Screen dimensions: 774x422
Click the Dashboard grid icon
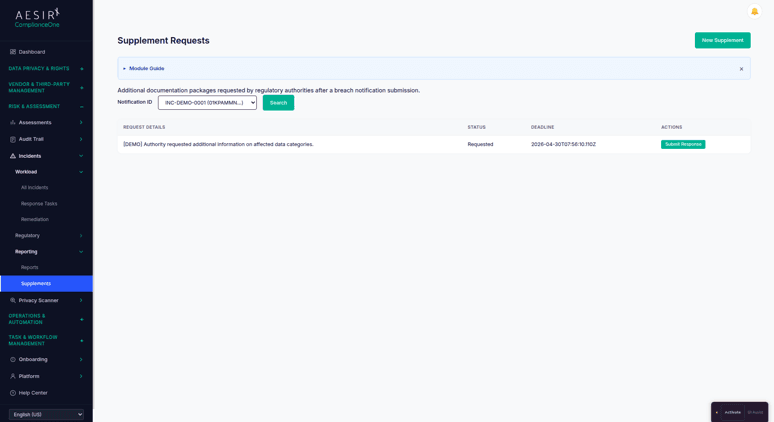[x=13, y=52]
